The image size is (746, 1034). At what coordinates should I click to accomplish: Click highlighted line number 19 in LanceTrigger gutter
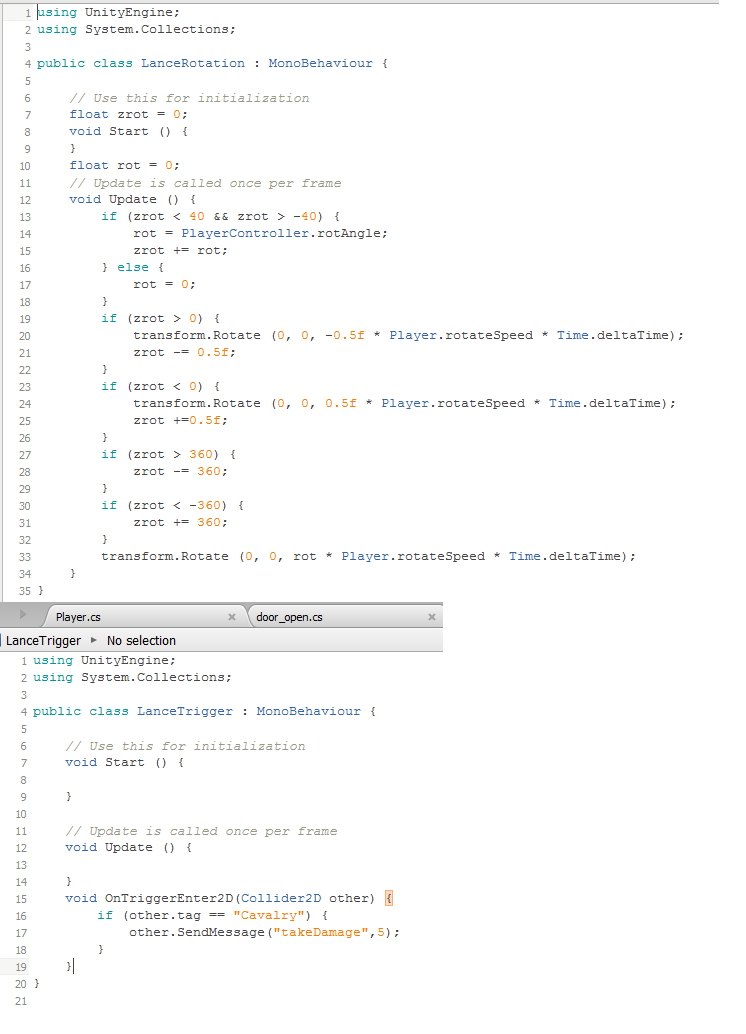tap(21, 967)
